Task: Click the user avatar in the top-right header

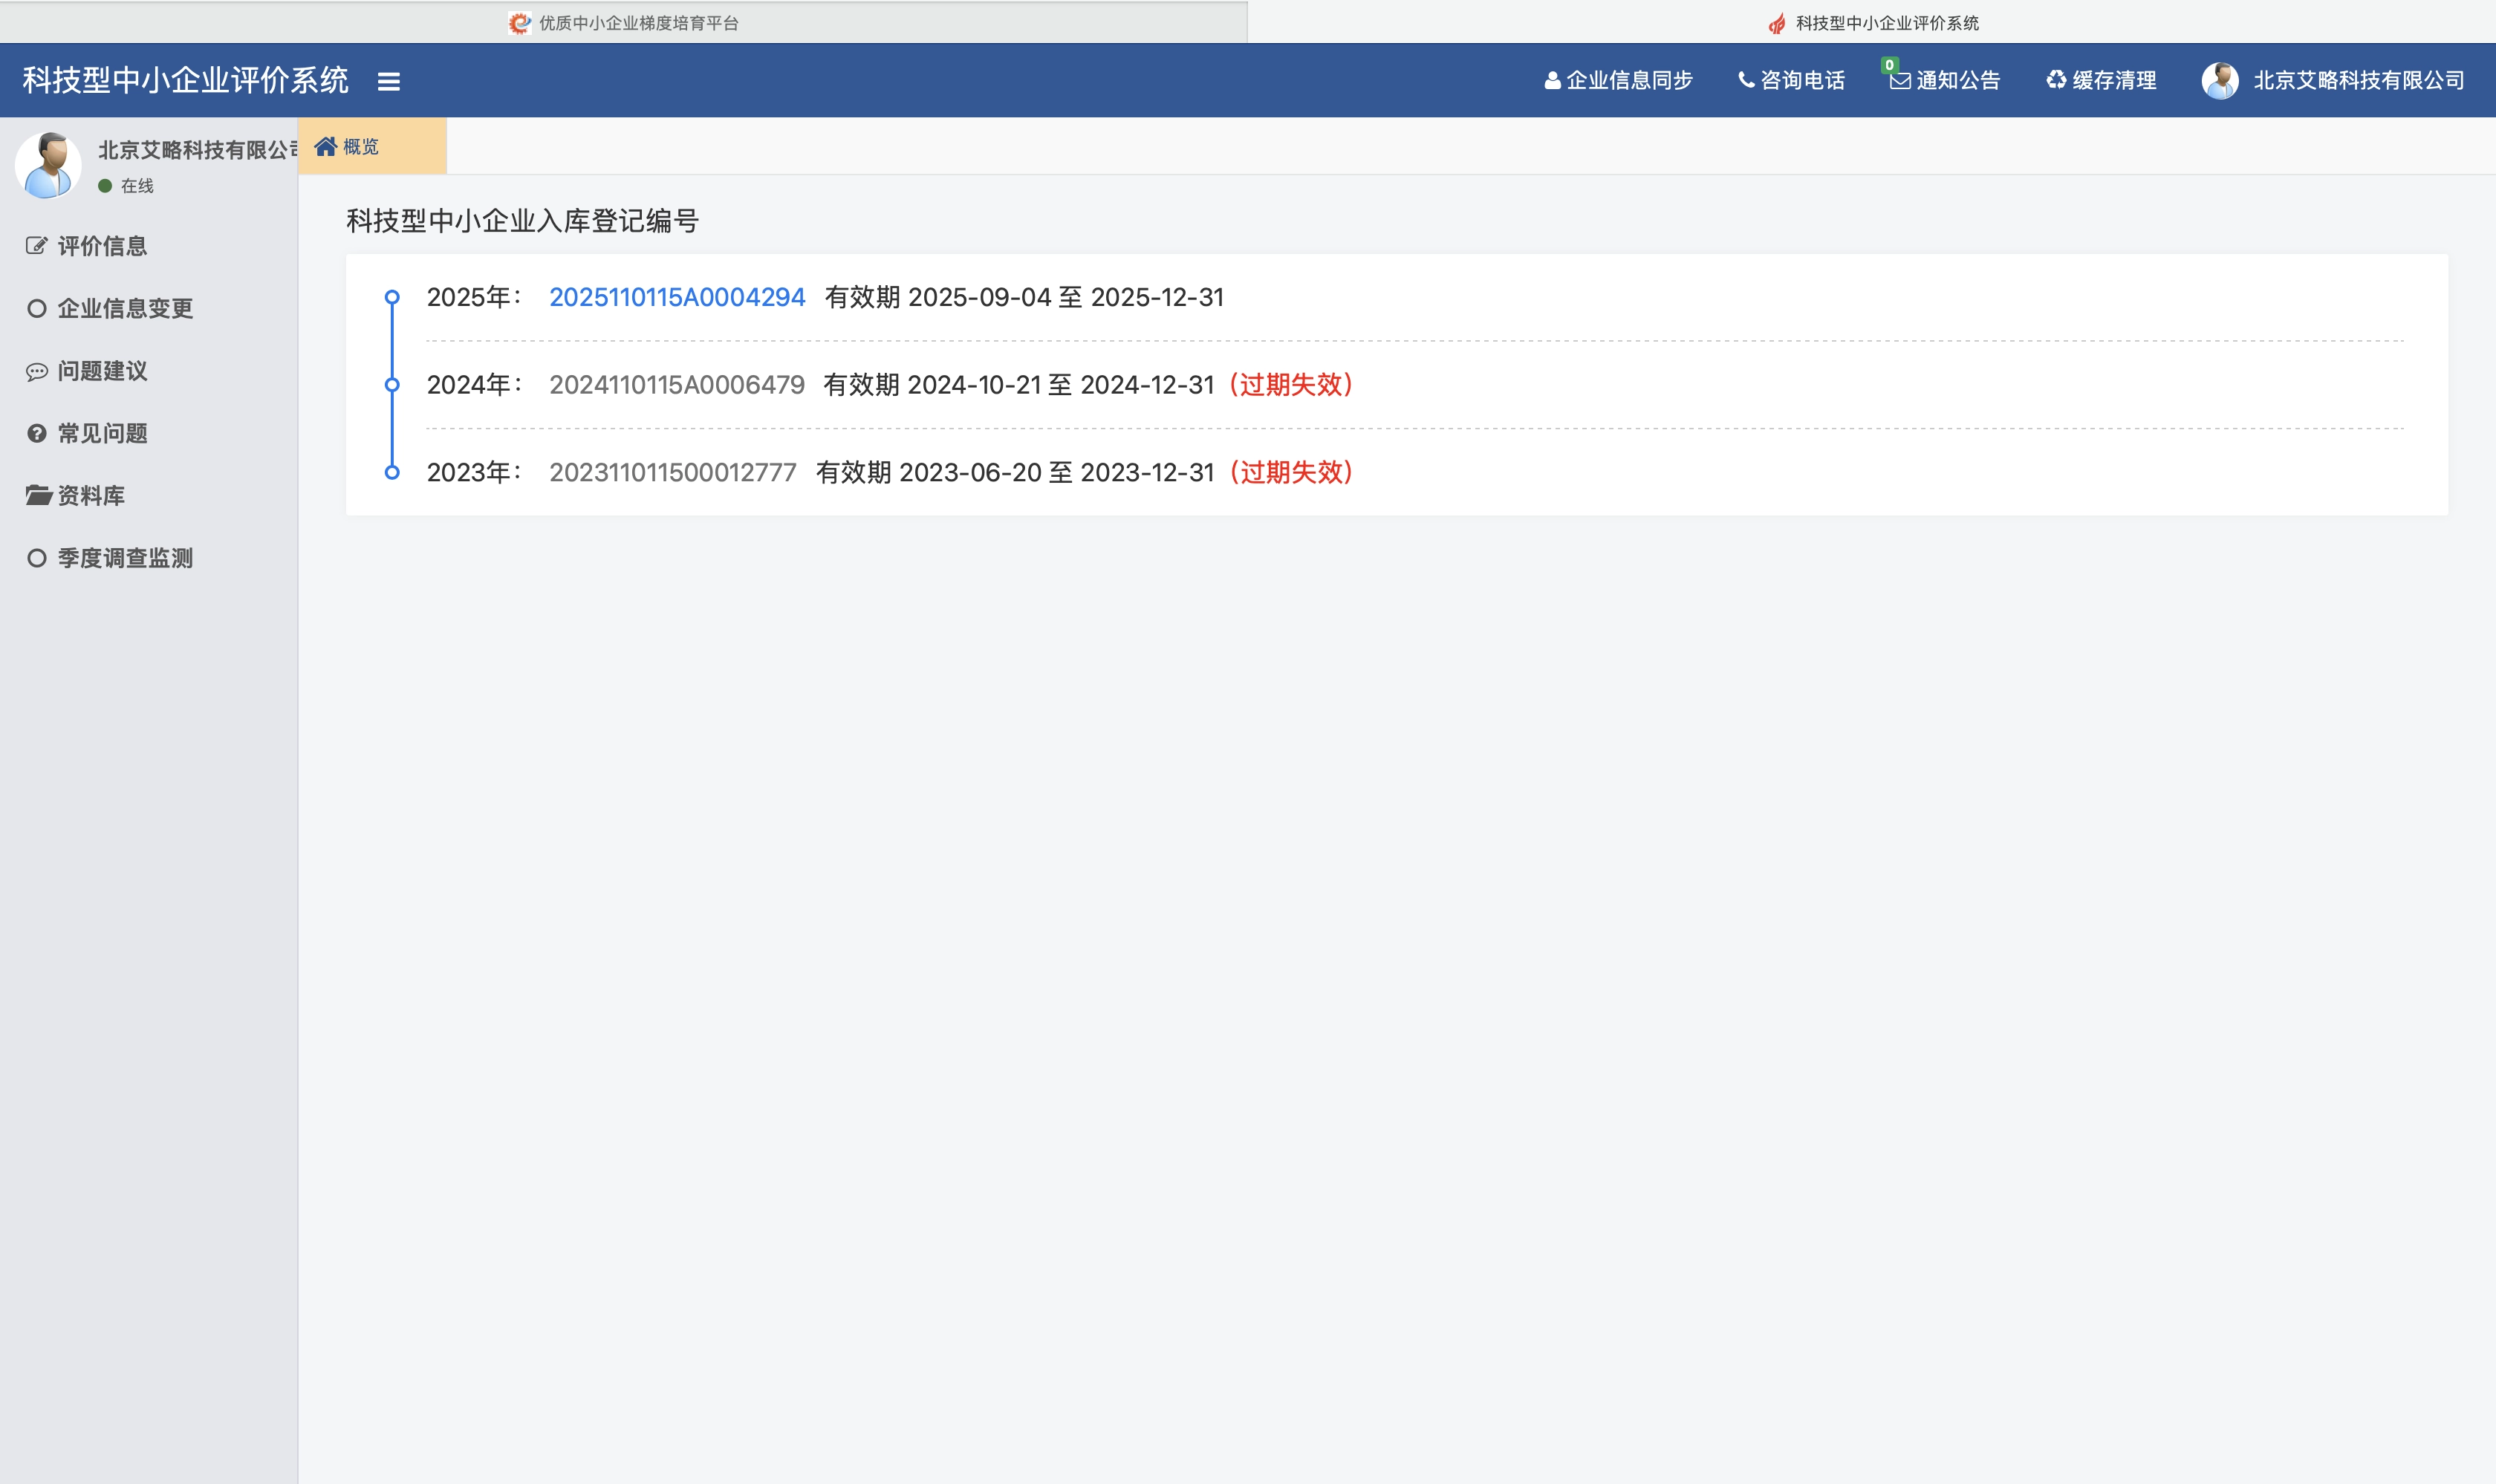Action: point(2220,80)
